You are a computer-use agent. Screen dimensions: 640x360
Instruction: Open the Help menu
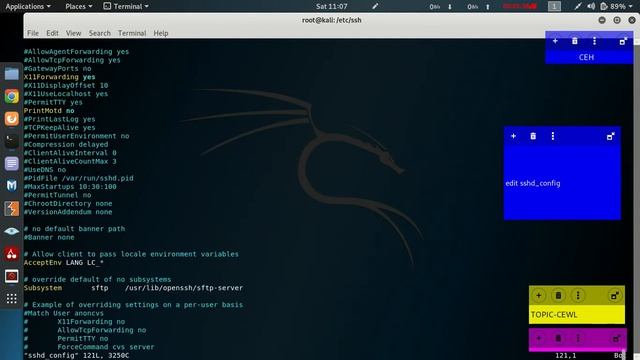click(161, 33)
